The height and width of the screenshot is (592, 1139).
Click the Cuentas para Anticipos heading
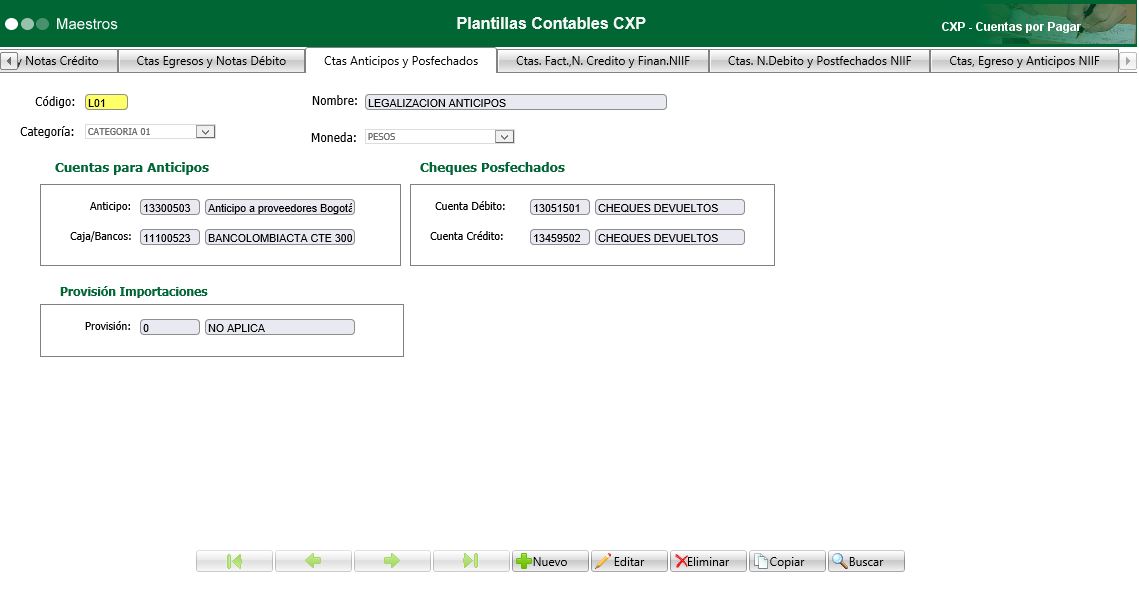tap(131, 168)
